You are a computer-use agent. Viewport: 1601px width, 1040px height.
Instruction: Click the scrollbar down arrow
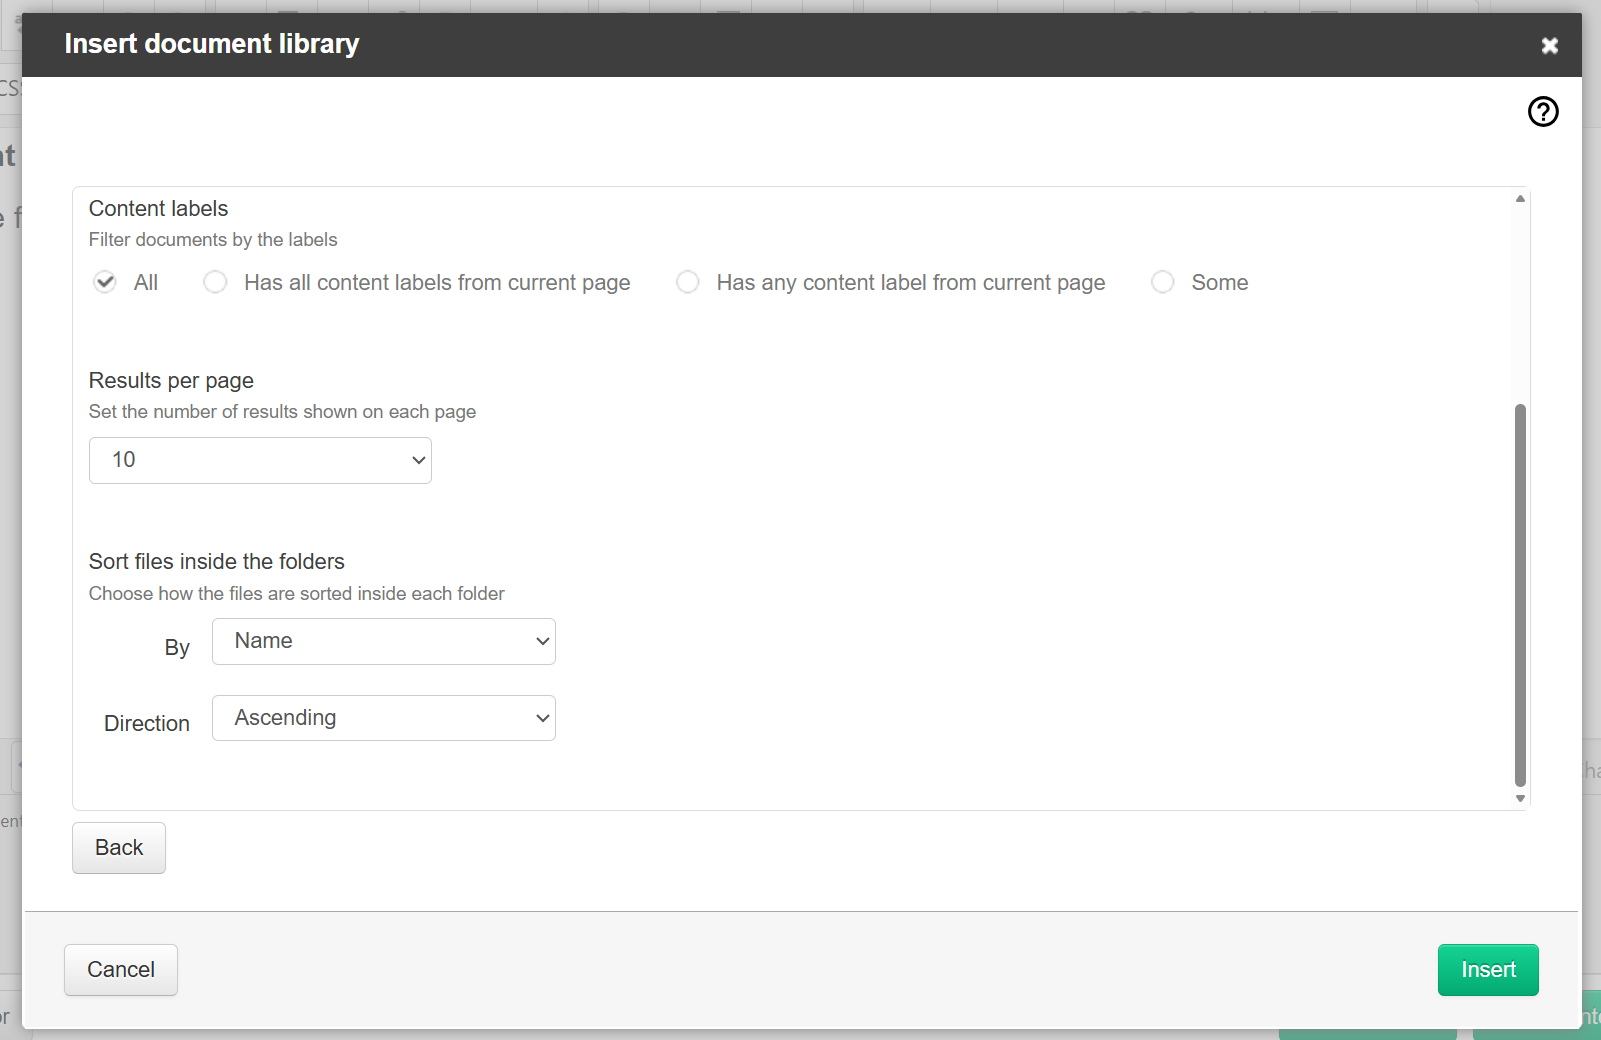(1519, 798)
